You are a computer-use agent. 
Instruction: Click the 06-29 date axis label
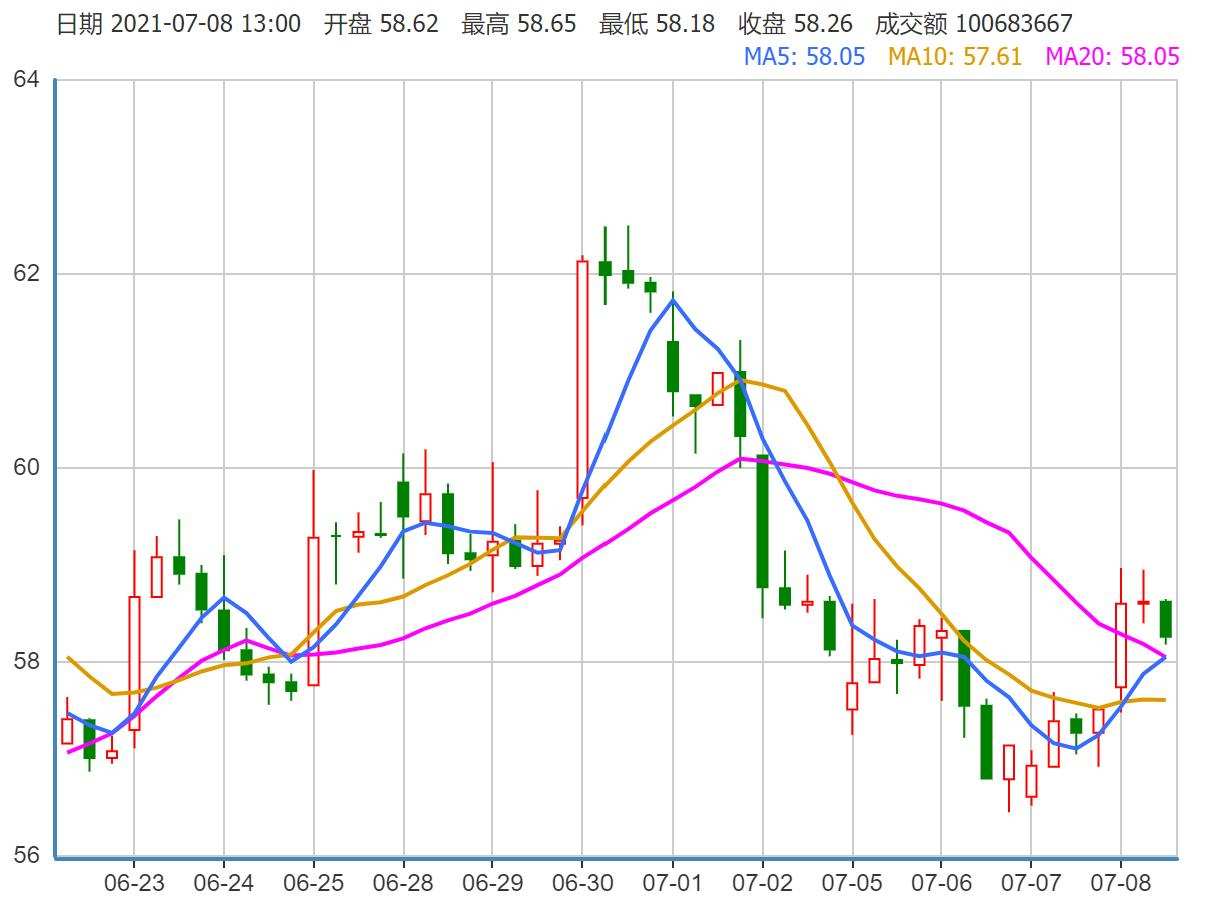492,885
